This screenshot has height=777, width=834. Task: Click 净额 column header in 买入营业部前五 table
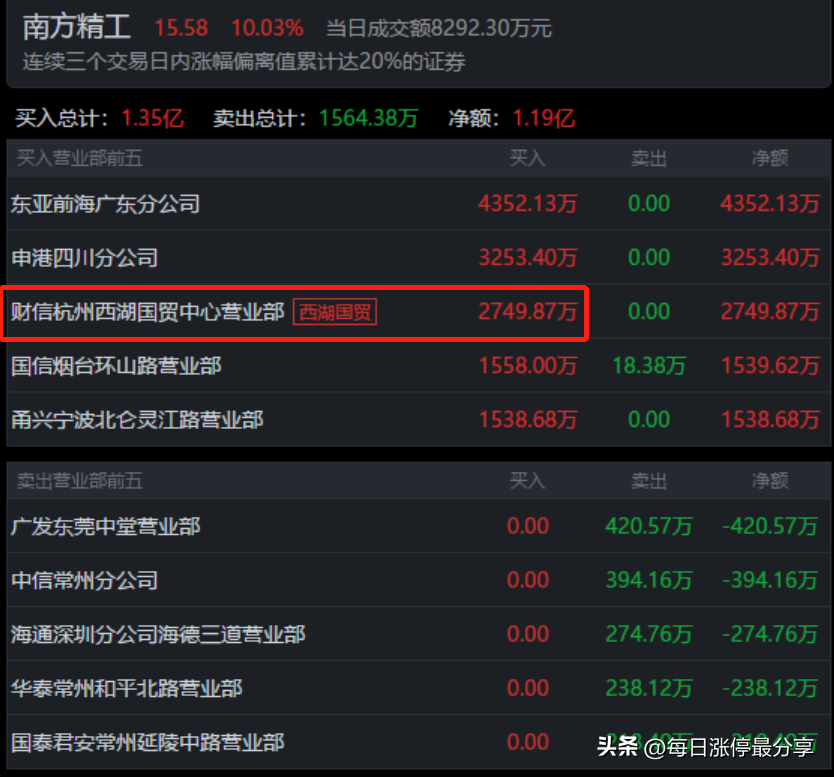tap(770, 158)
